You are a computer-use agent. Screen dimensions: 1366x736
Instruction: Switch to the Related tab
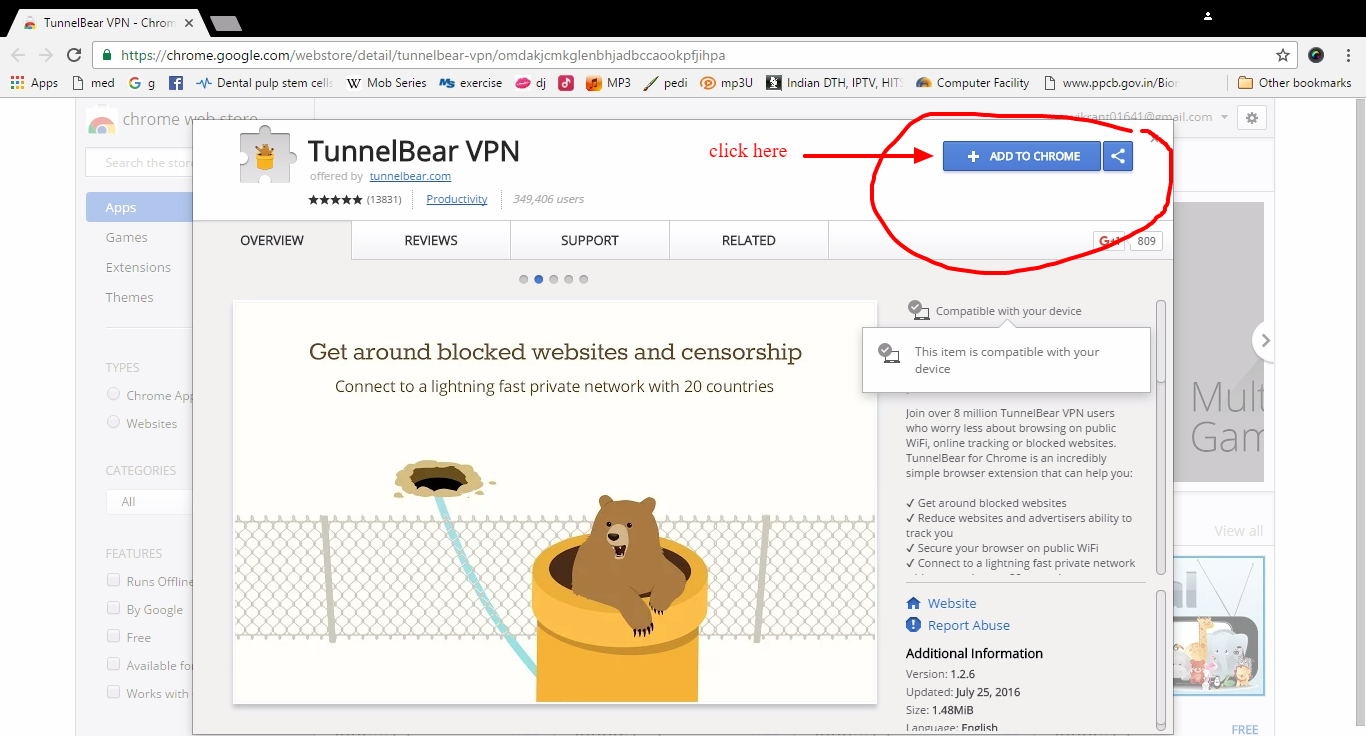(x=749, y=241)
